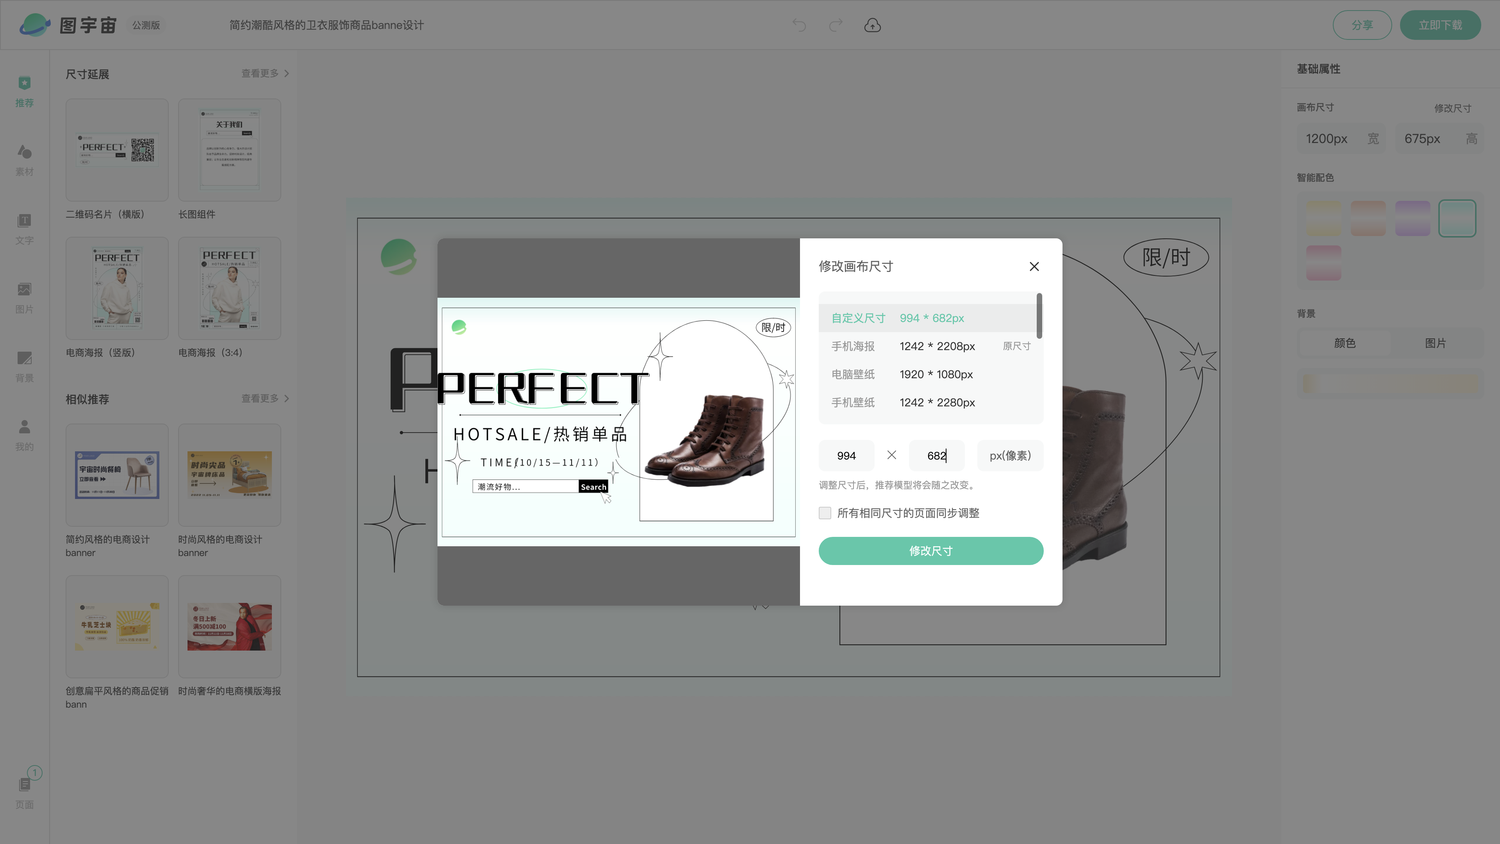The image size is (1500, 844).
Task: Open the 我的 sidebar panel
Action: 25,435
